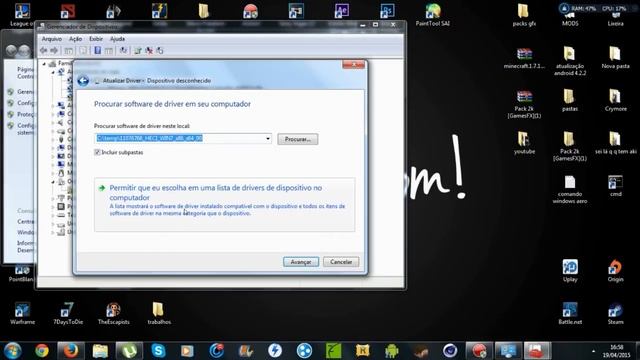This screenshot has height=360, width=640.
Task: Open uTorrent from the taskbar
Action: pos(129,351)
